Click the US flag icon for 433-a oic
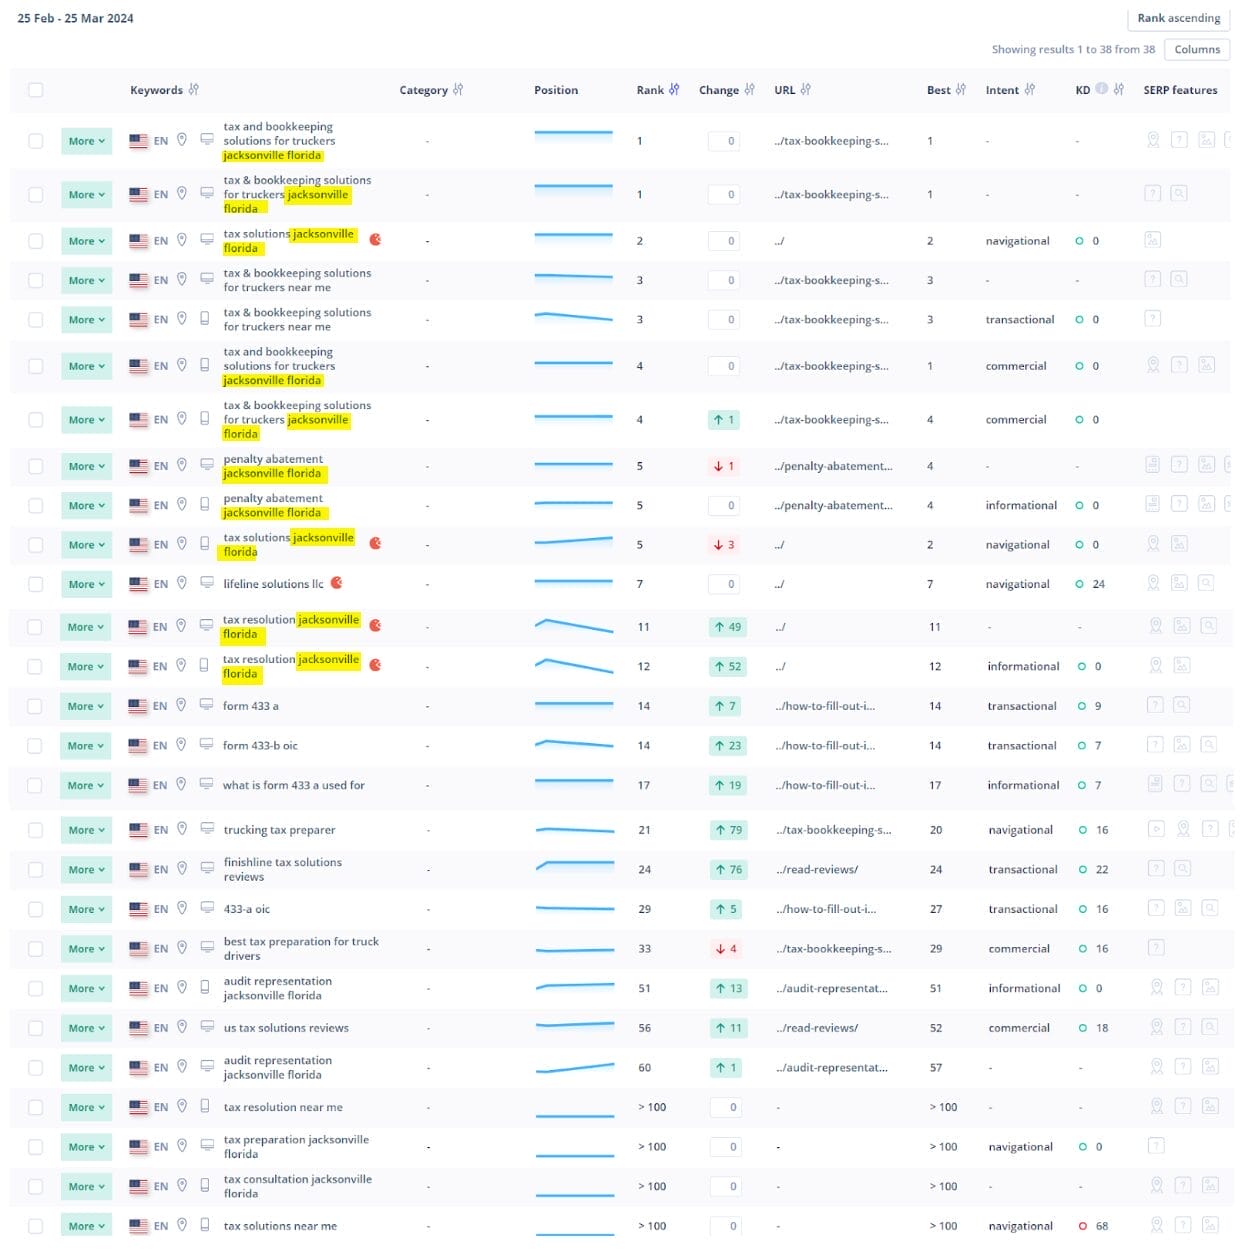The image size is (1240, 1257). (139, 909)
